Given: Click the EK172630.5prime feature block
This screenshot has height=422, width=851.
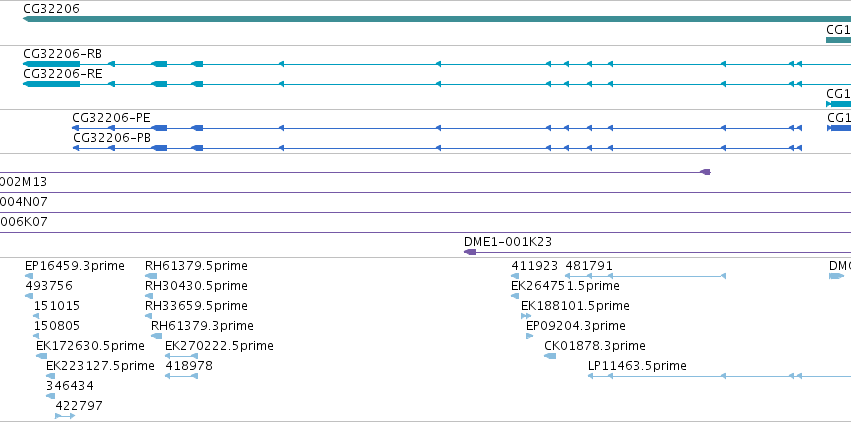Looking at the screenshot, I should [x=41, y=356].
